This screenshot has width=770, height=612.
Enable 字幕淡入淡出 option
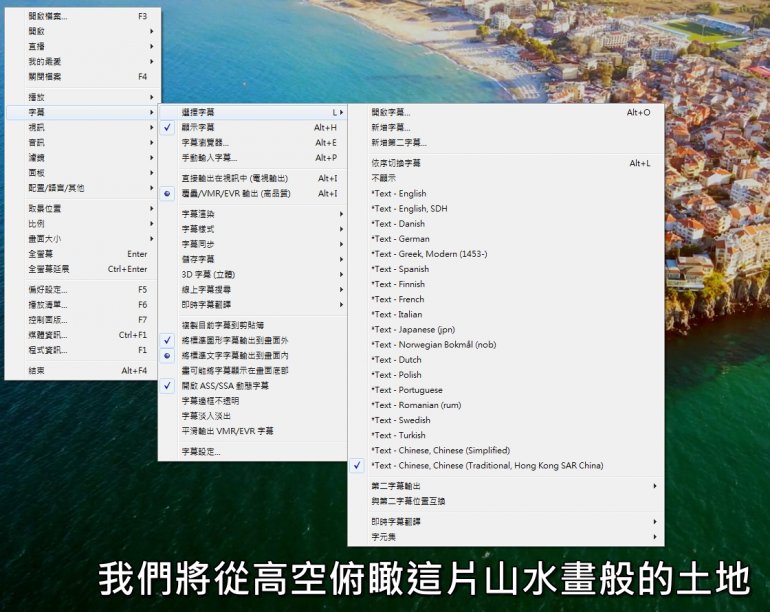pos(252,416)
